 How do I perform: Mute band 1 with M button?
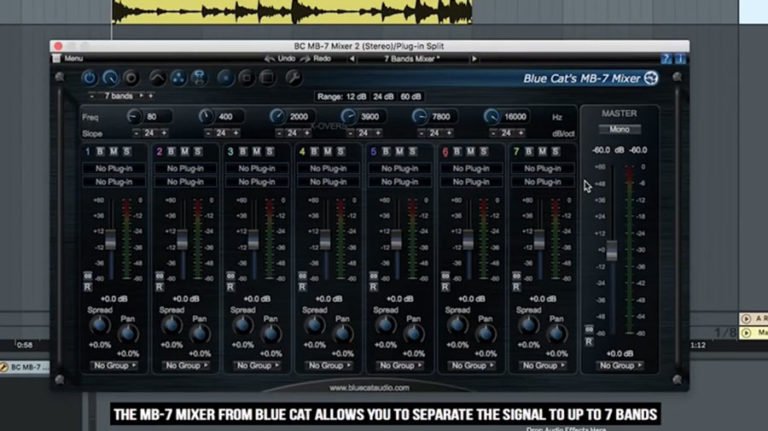tap(111, 152)
